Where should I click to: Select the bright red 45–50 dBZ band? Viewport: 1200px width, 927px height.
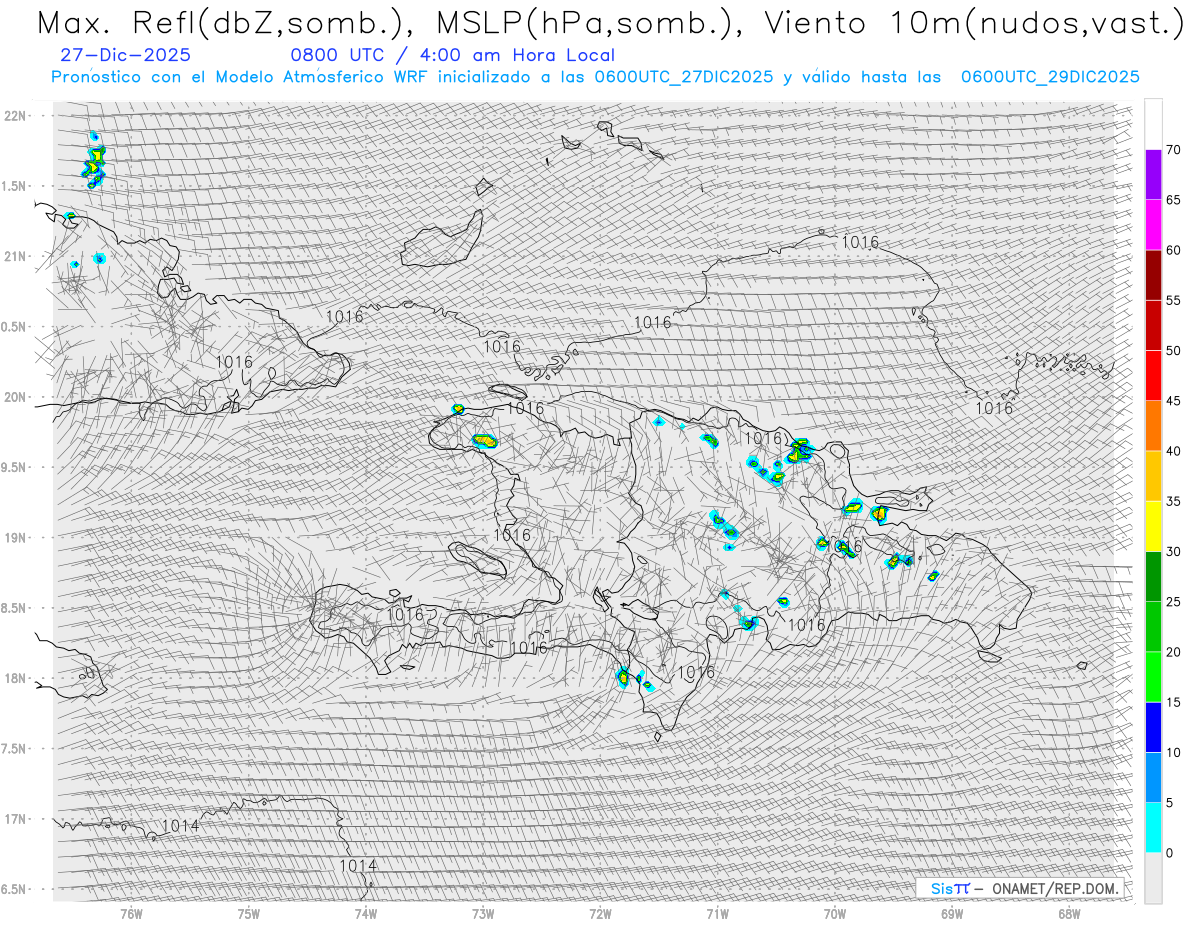pos(1153,376)
